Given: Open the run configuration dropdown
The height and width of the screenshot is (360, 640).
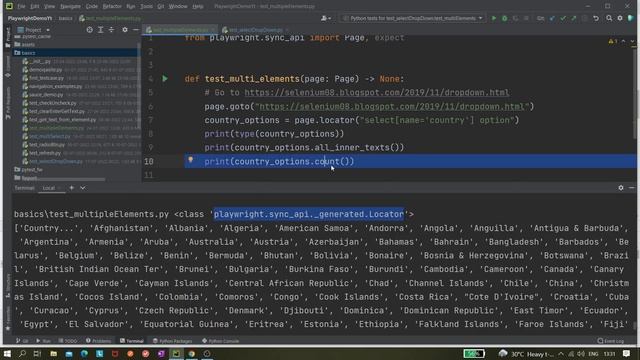Looking at the screenshot, I should coord(412,18).
